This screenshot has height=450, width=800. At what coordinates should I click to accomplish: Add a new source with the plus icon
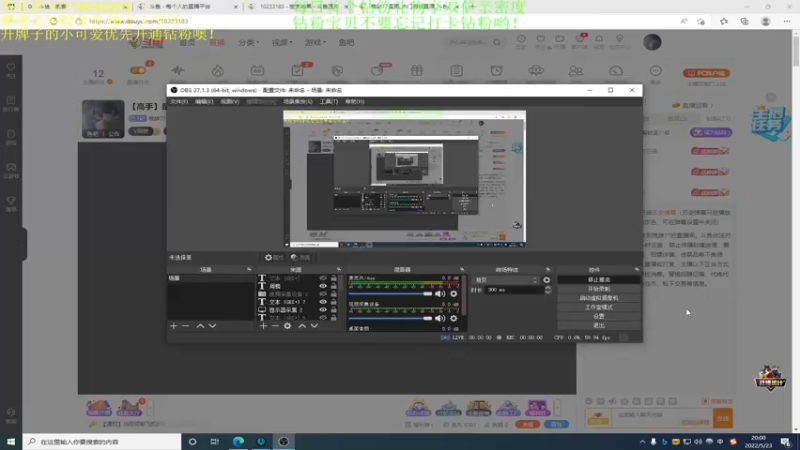pos(263,326)
